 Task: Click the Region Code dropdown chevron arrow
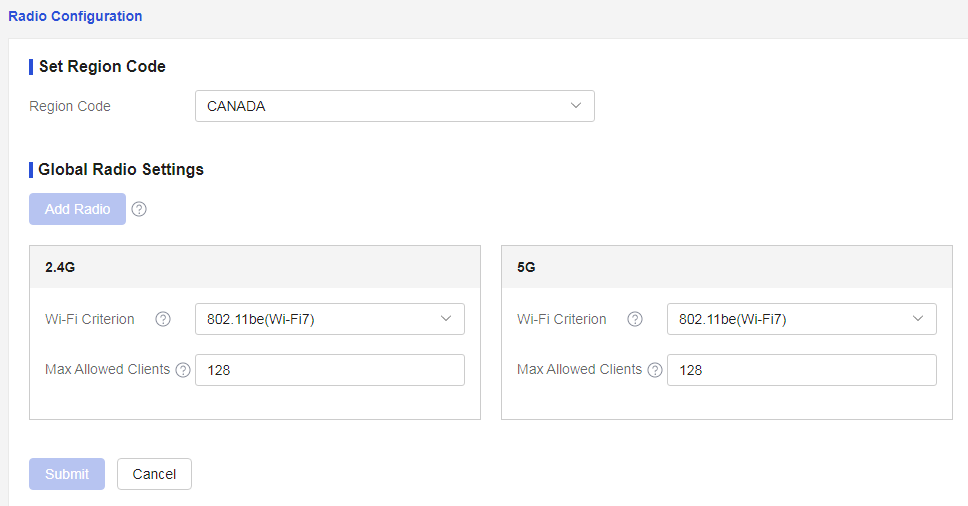pos(576,106)
